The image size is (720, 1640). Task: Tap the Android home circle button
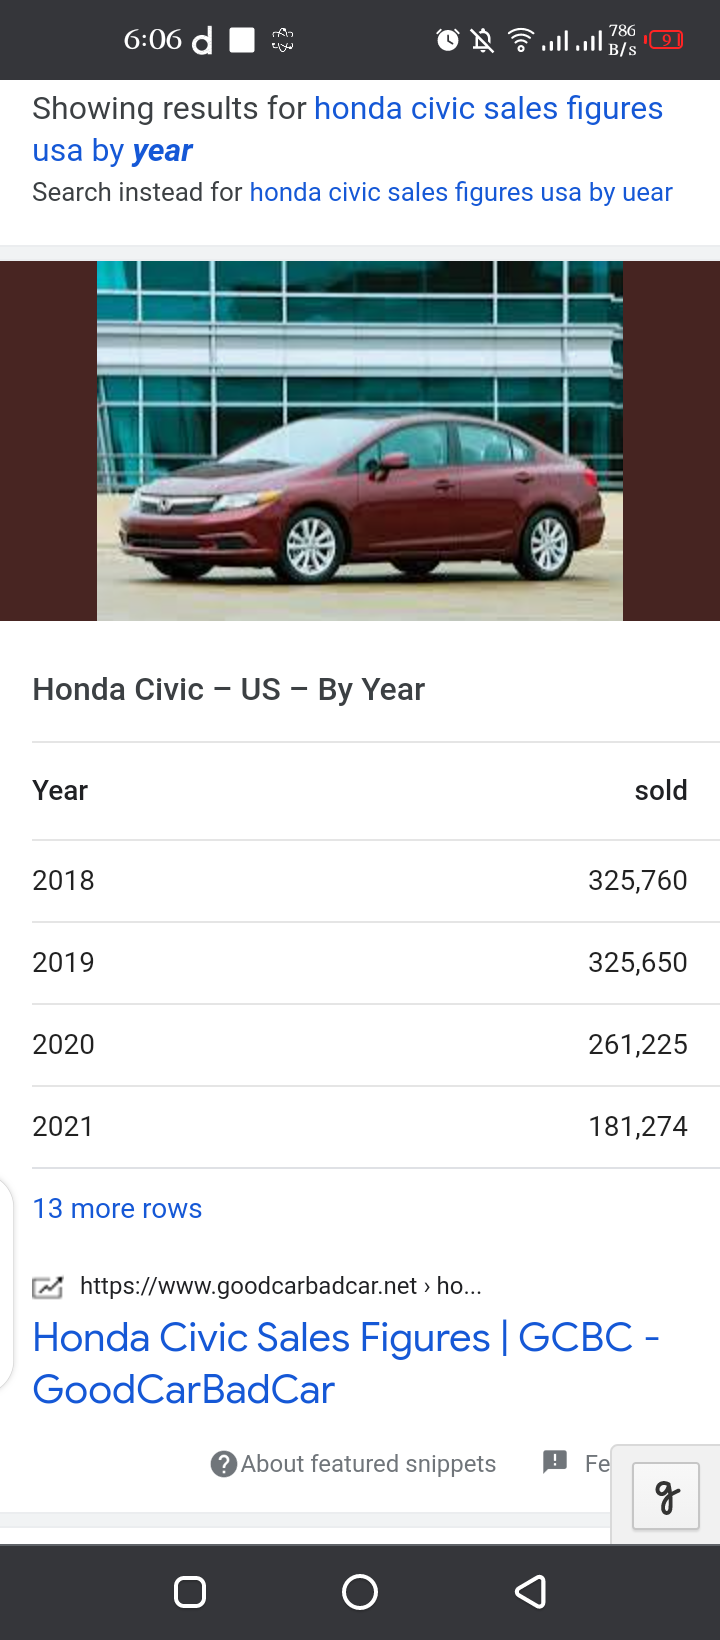(x=360, y=1592)
